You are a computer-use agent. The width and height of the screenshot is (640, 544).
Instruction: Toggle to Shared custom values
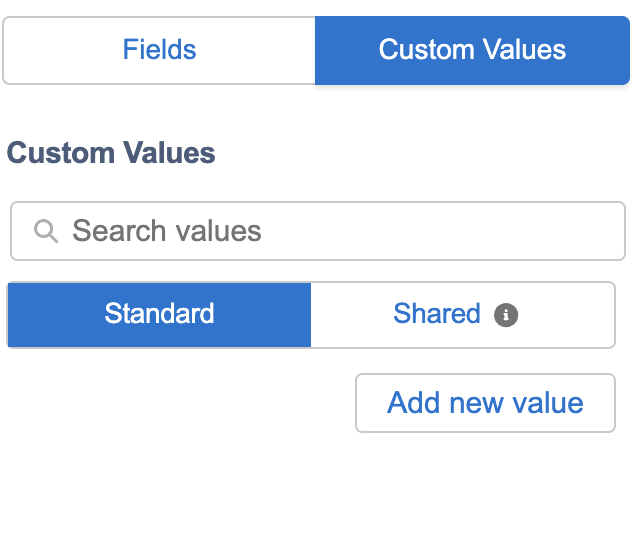pos(462,315)
